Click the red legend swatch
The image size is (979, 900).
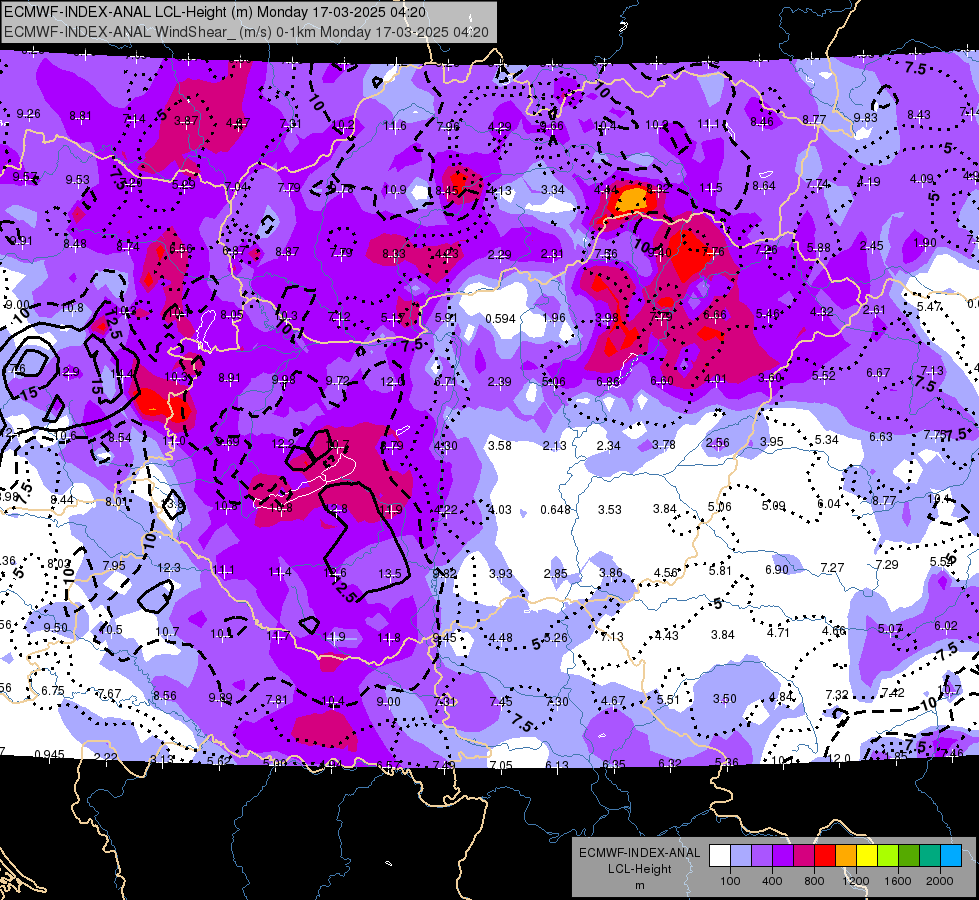pos(825,856)
